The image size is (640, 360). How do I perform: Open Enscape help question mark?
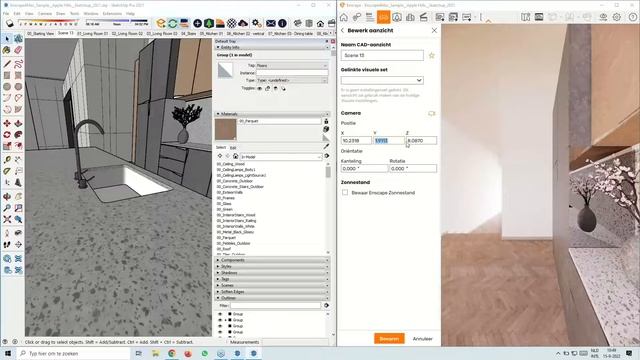(633, 17)
